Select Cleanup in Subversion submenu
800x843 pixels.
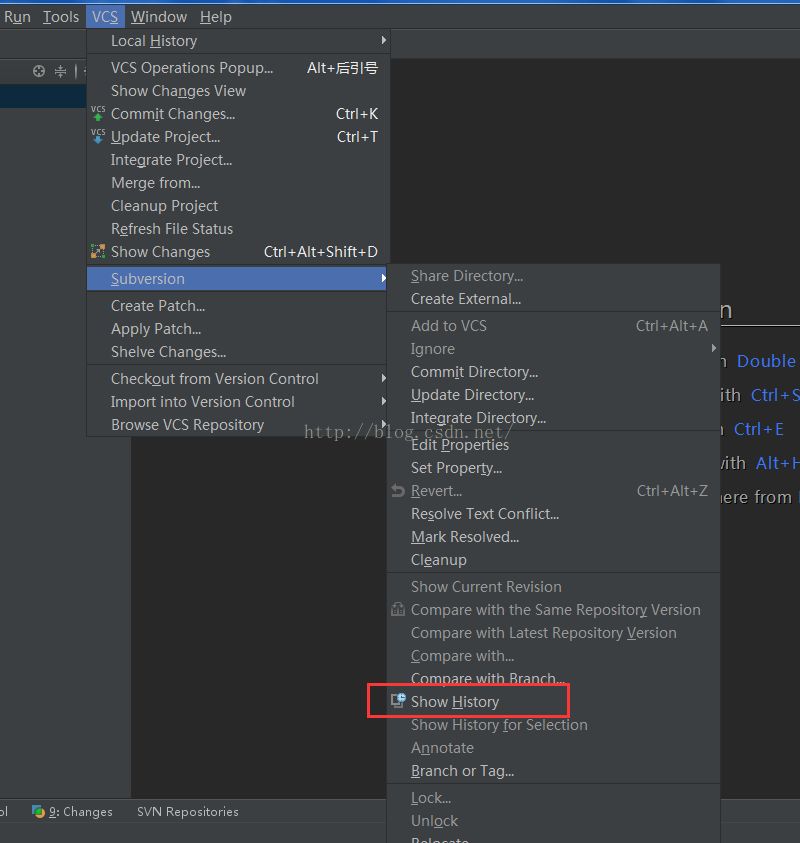553,560
